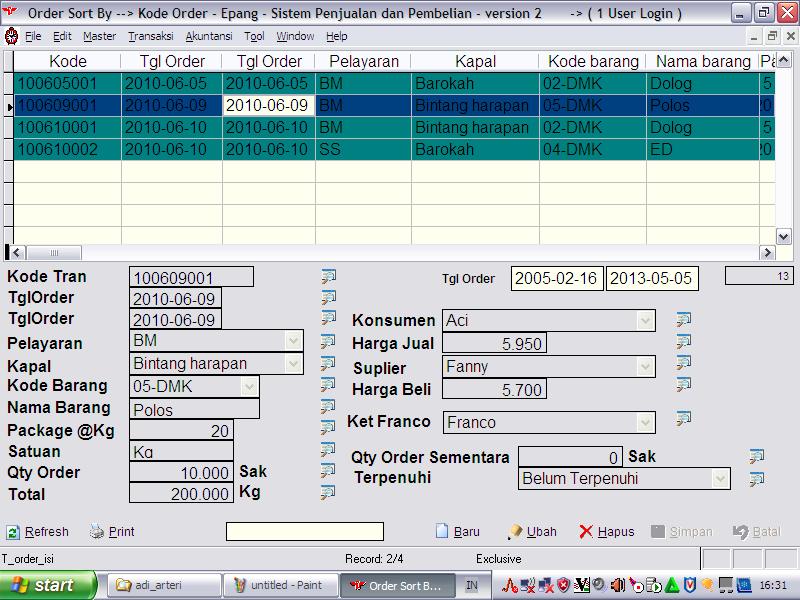Click the Baru button
The width and height of the screenshot is (800, 600).
point(458,532)
